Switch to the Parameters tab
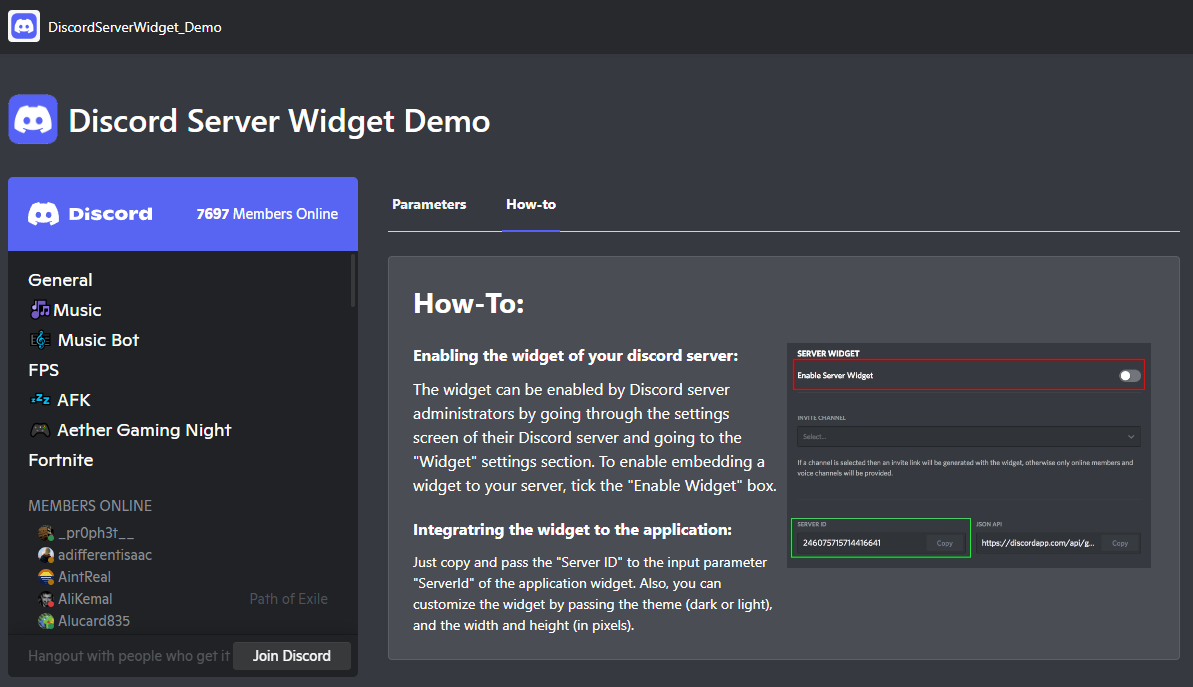This screenshot has width=1193, height=687. (x=429, y=204)
